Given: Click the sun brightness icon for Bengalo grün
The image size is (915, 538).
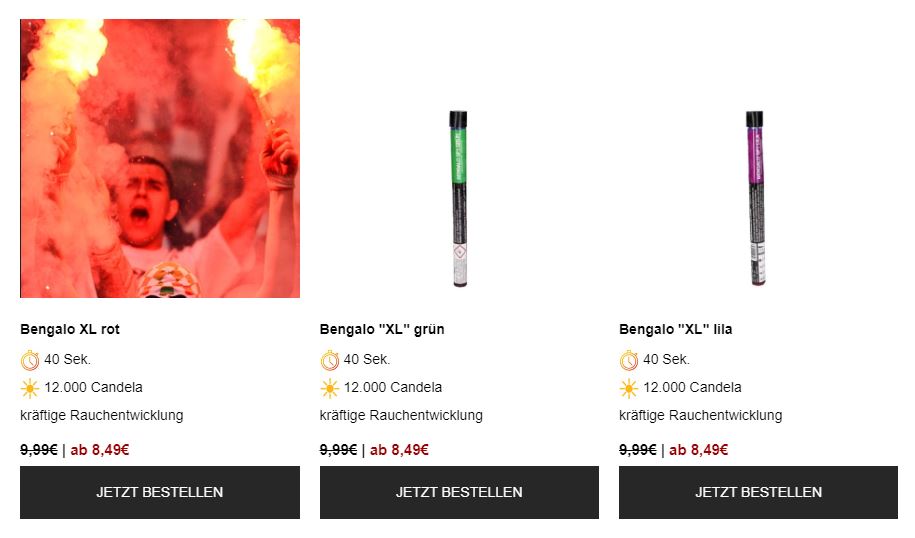Looking at the screenshot, I should click(329, 388).
